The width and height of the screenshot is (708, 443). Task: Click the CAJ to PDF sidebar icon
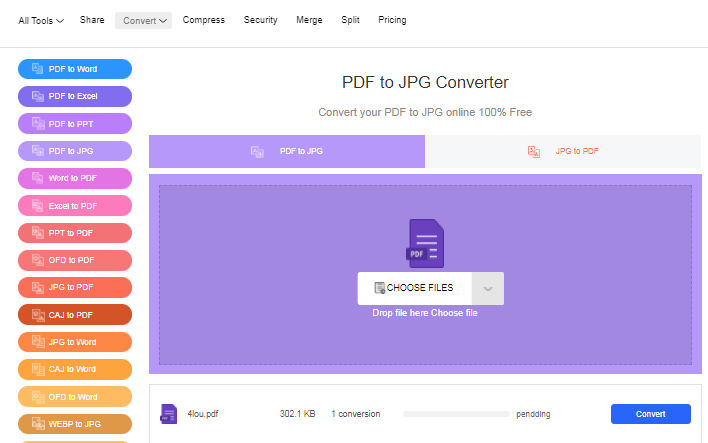tap(37, 315)
